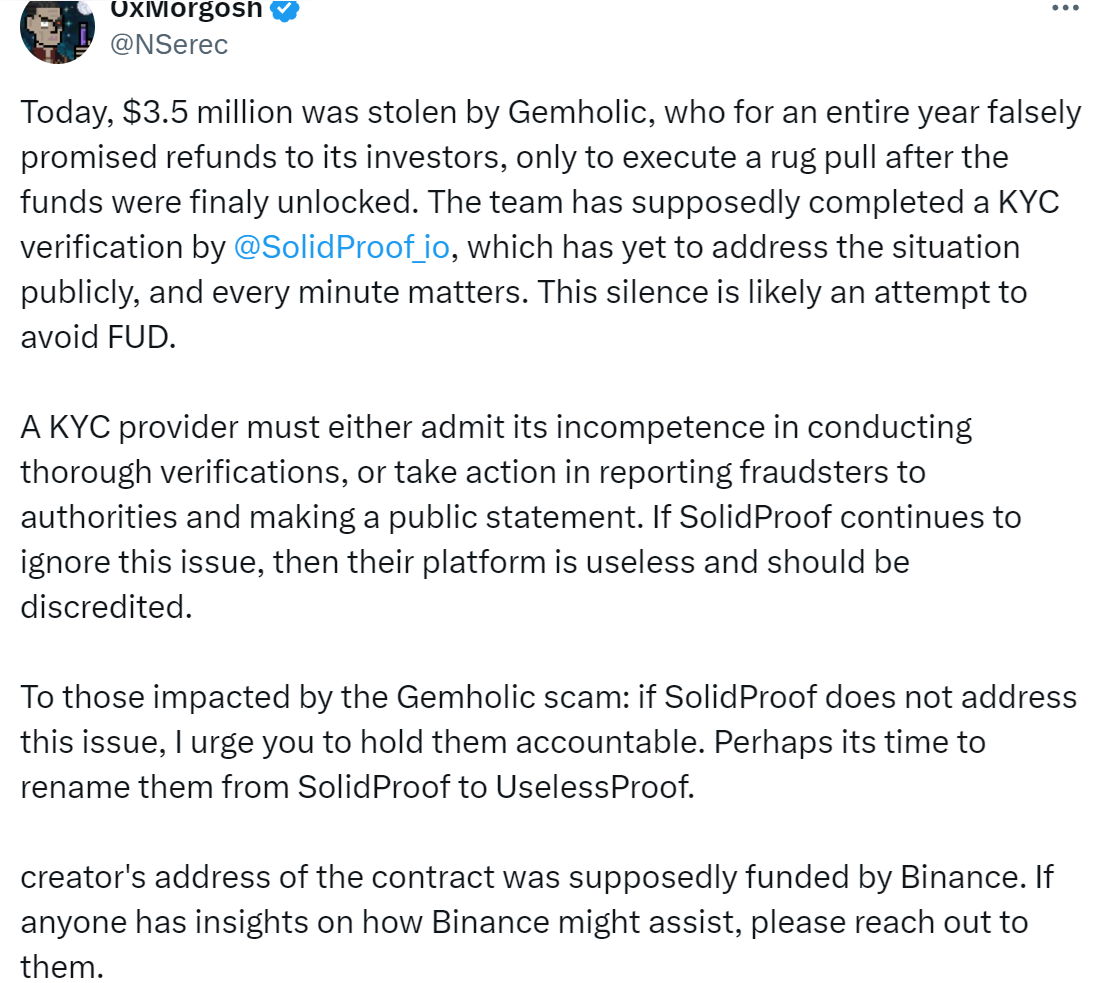1096x983 pixels.
Task: Click the final word "them." of tweet
Action: coord(62,967)
